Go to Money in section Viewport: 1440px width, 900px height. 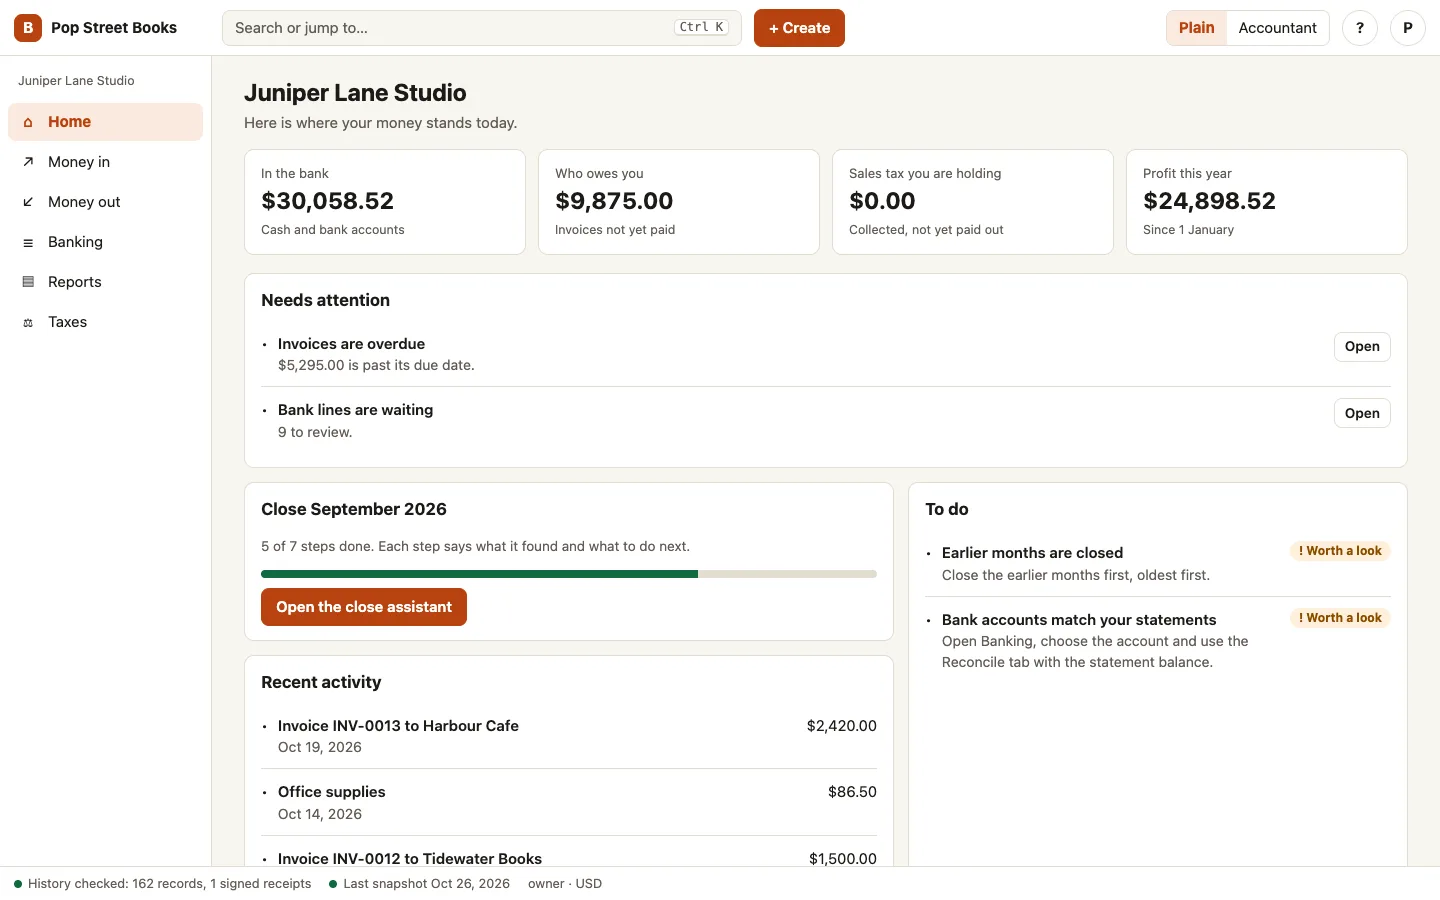pos(105,162)
